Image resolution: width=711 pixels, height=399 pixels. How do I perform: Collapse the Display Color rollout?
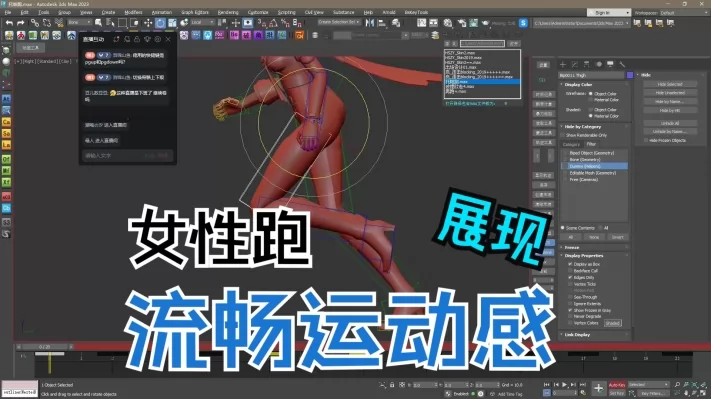(x=578, y=84)
